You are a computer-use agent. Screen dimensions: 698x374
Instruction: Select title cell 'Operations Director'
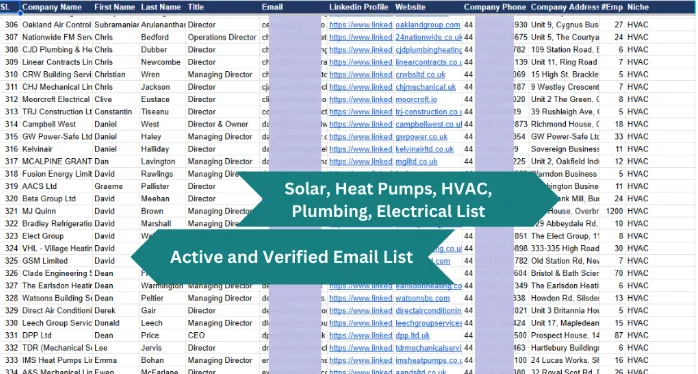point(222,37)
